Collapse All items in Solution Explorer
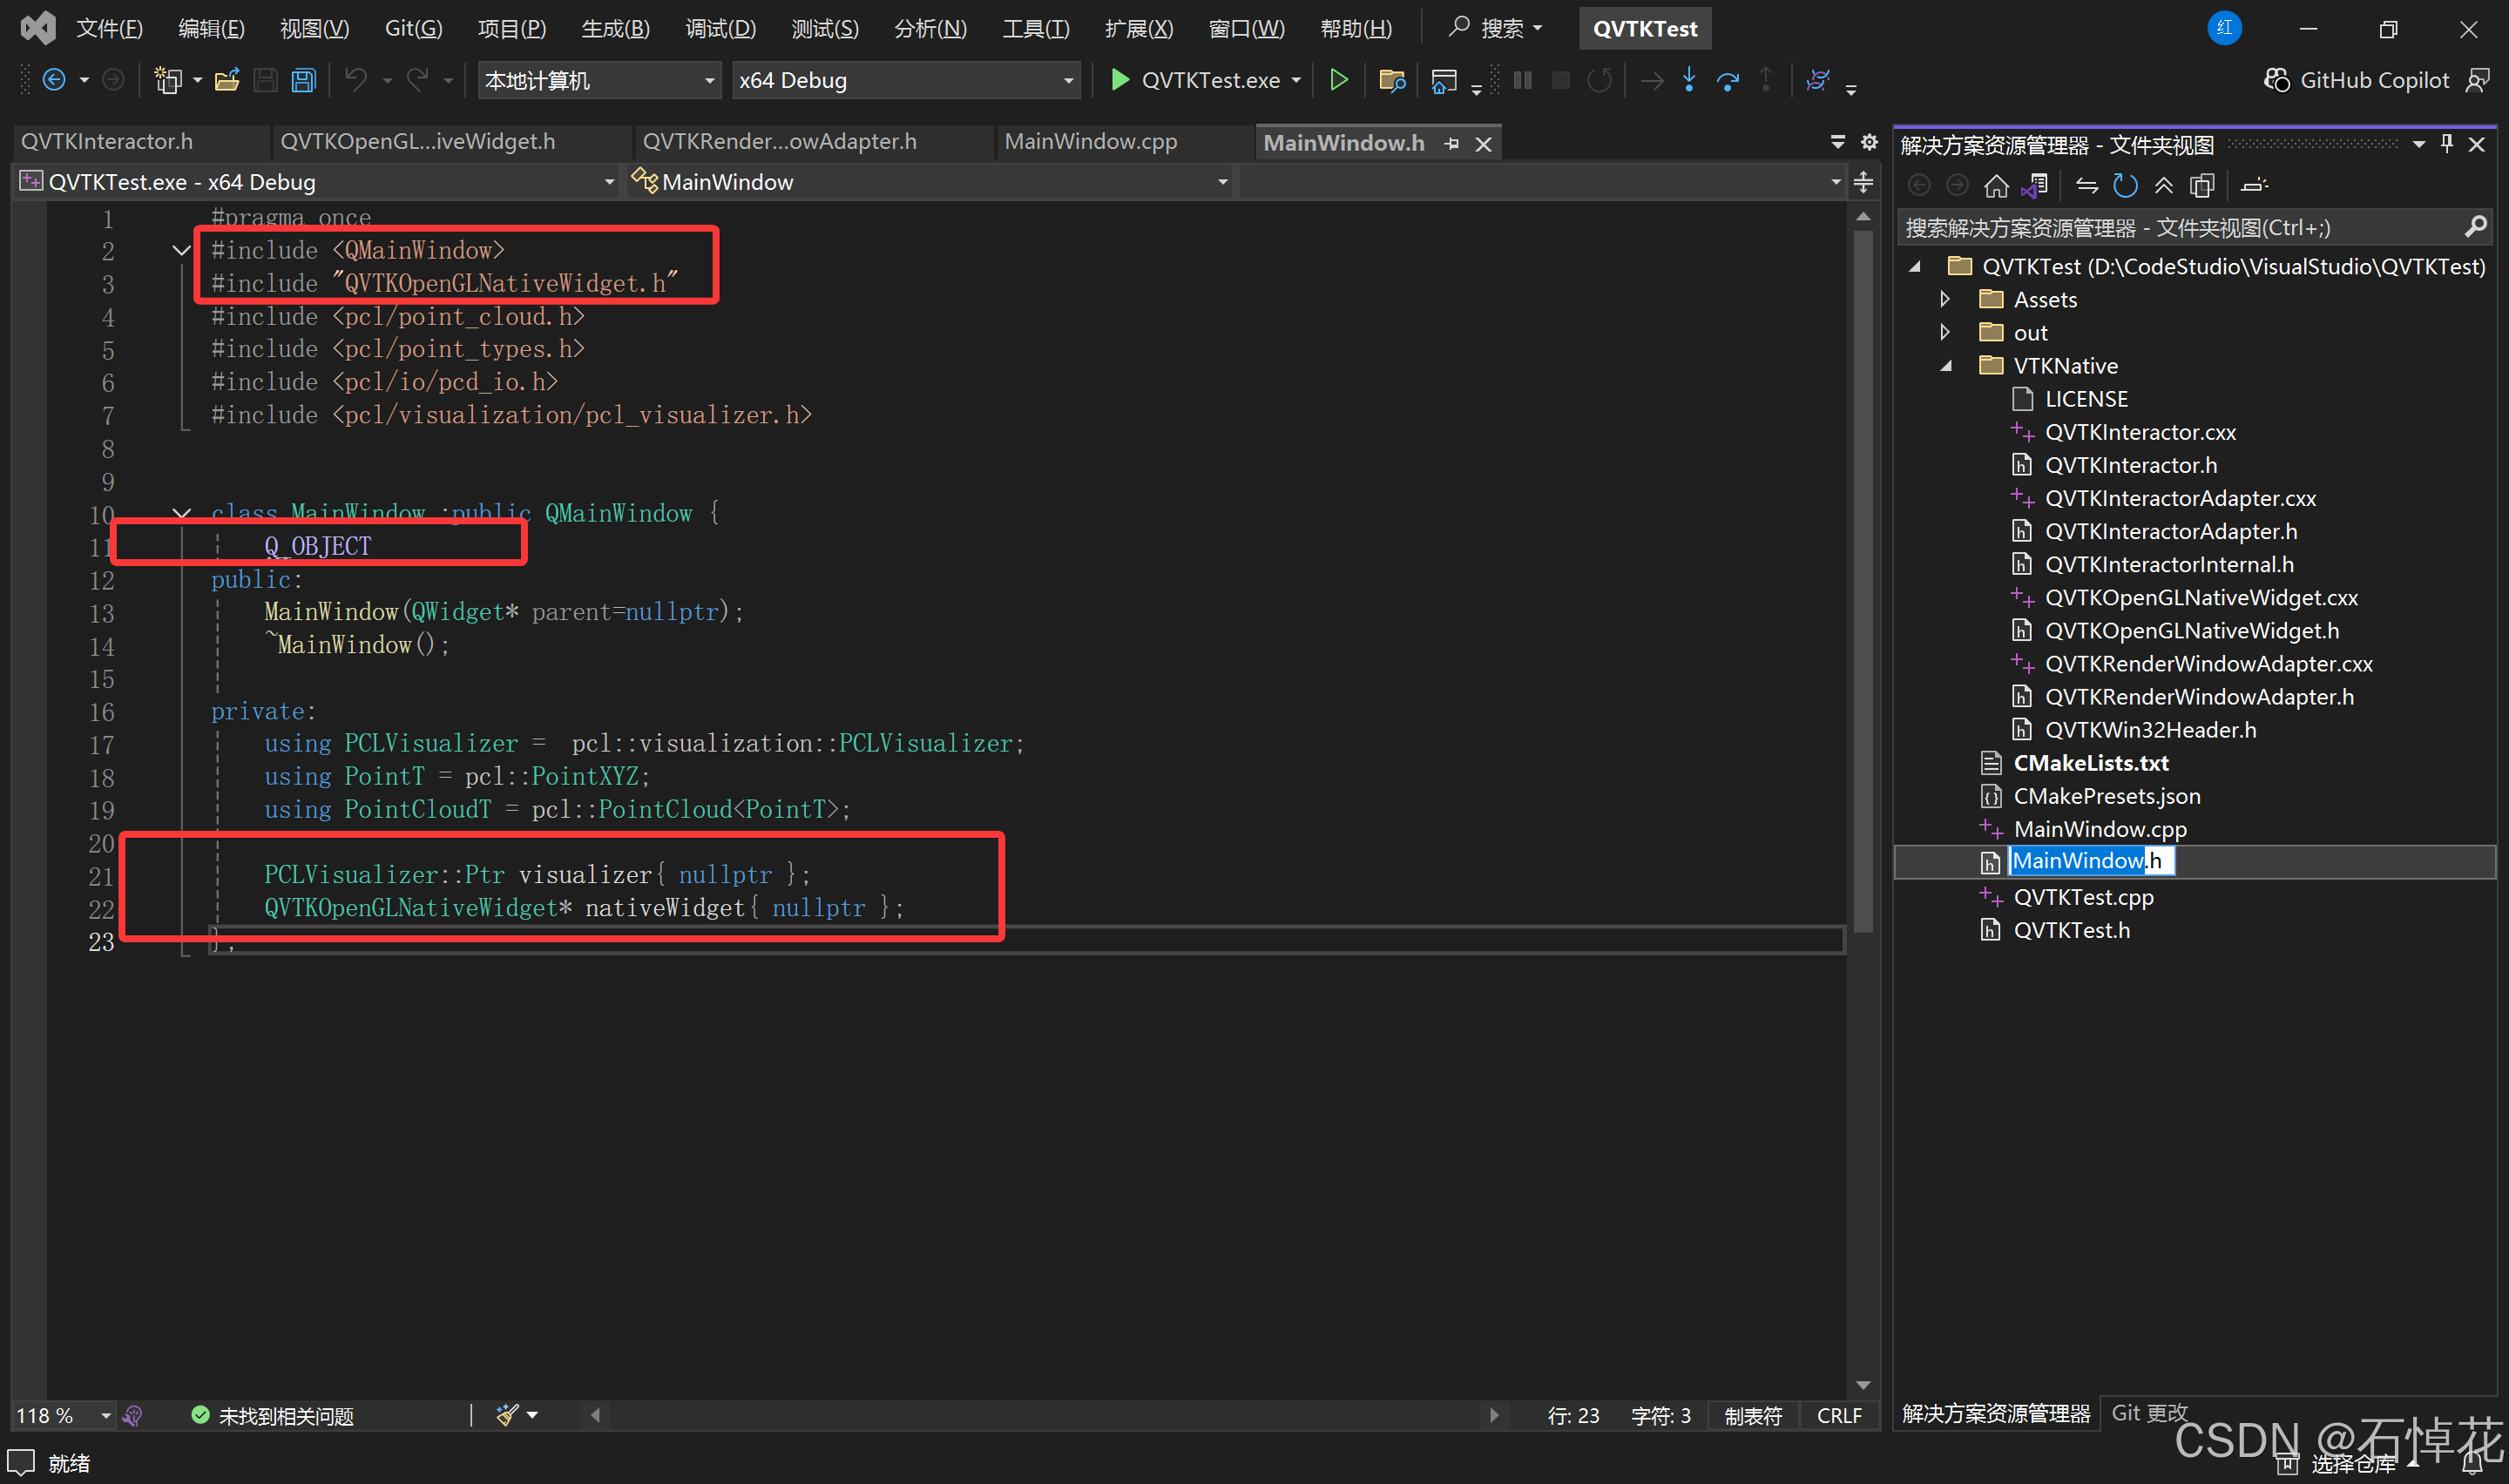 pyautogui.click(x=2164, y=185)
